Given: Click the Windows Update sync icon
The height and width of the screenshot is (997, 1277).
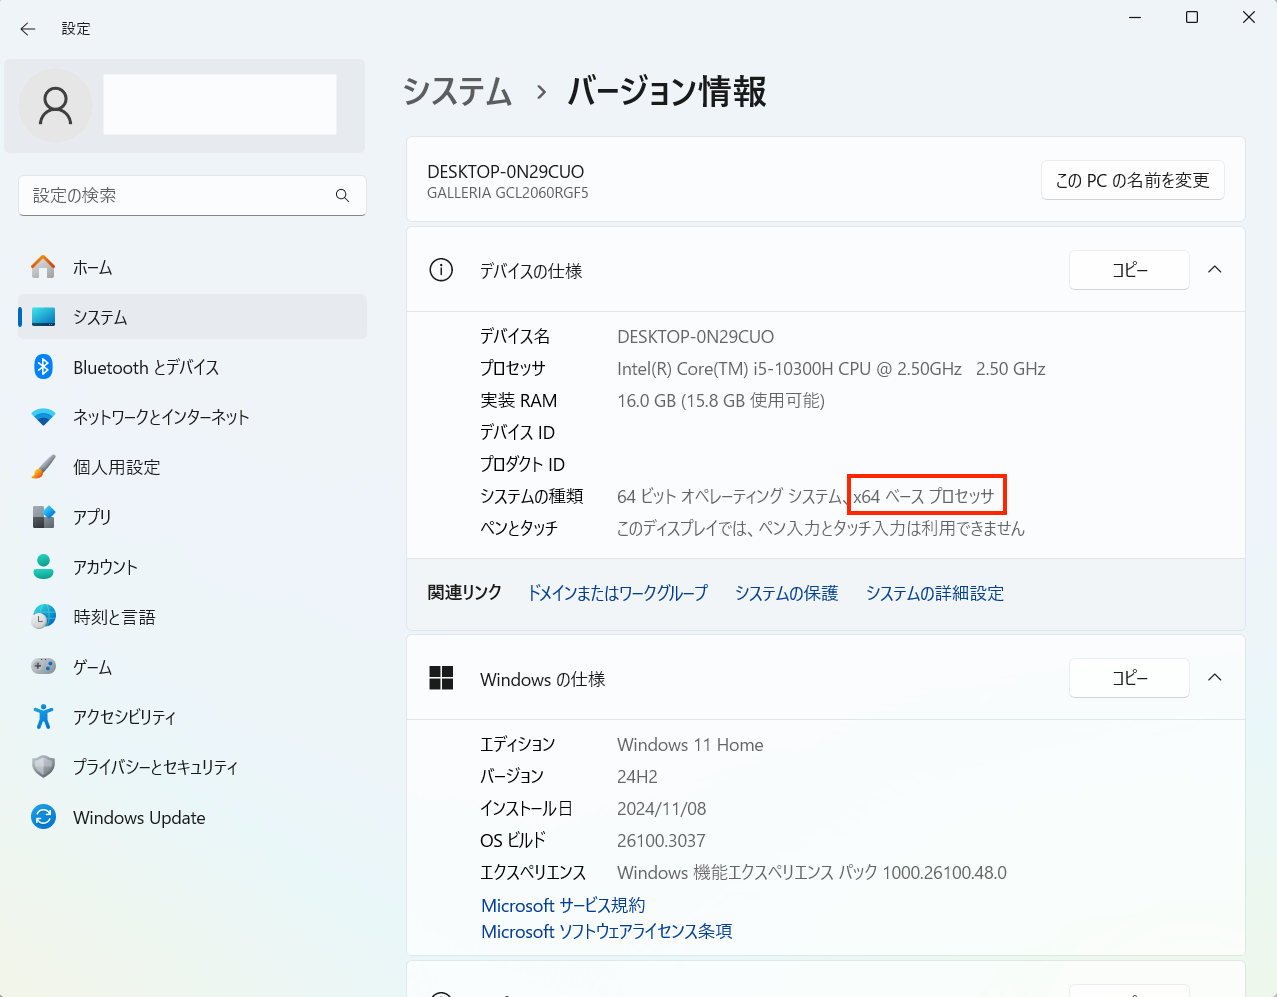Looking at the screenshot, I should (43, 817).
